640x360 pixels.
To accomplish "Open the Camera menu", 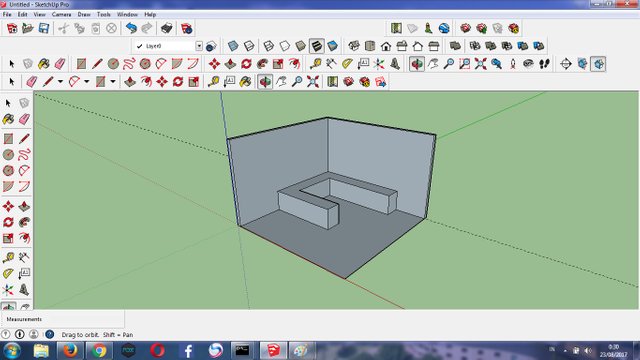I will (x=61, y=14).
